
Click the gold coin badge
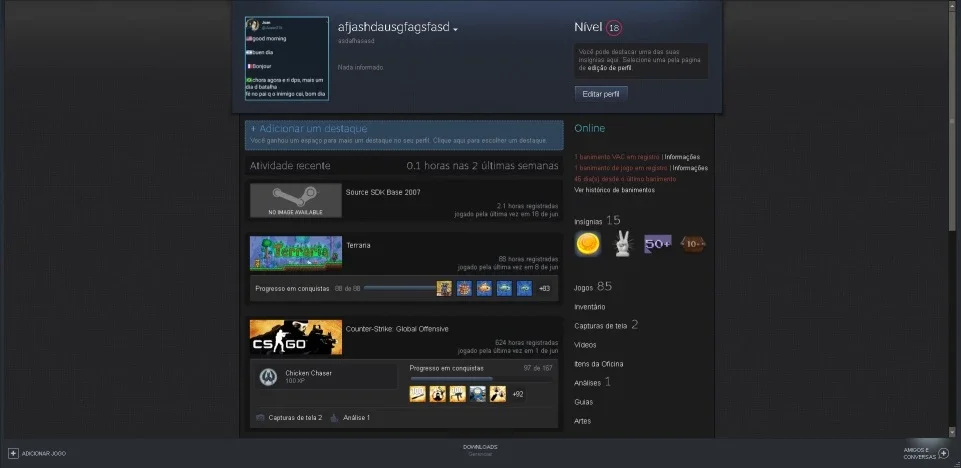[588, 244]
